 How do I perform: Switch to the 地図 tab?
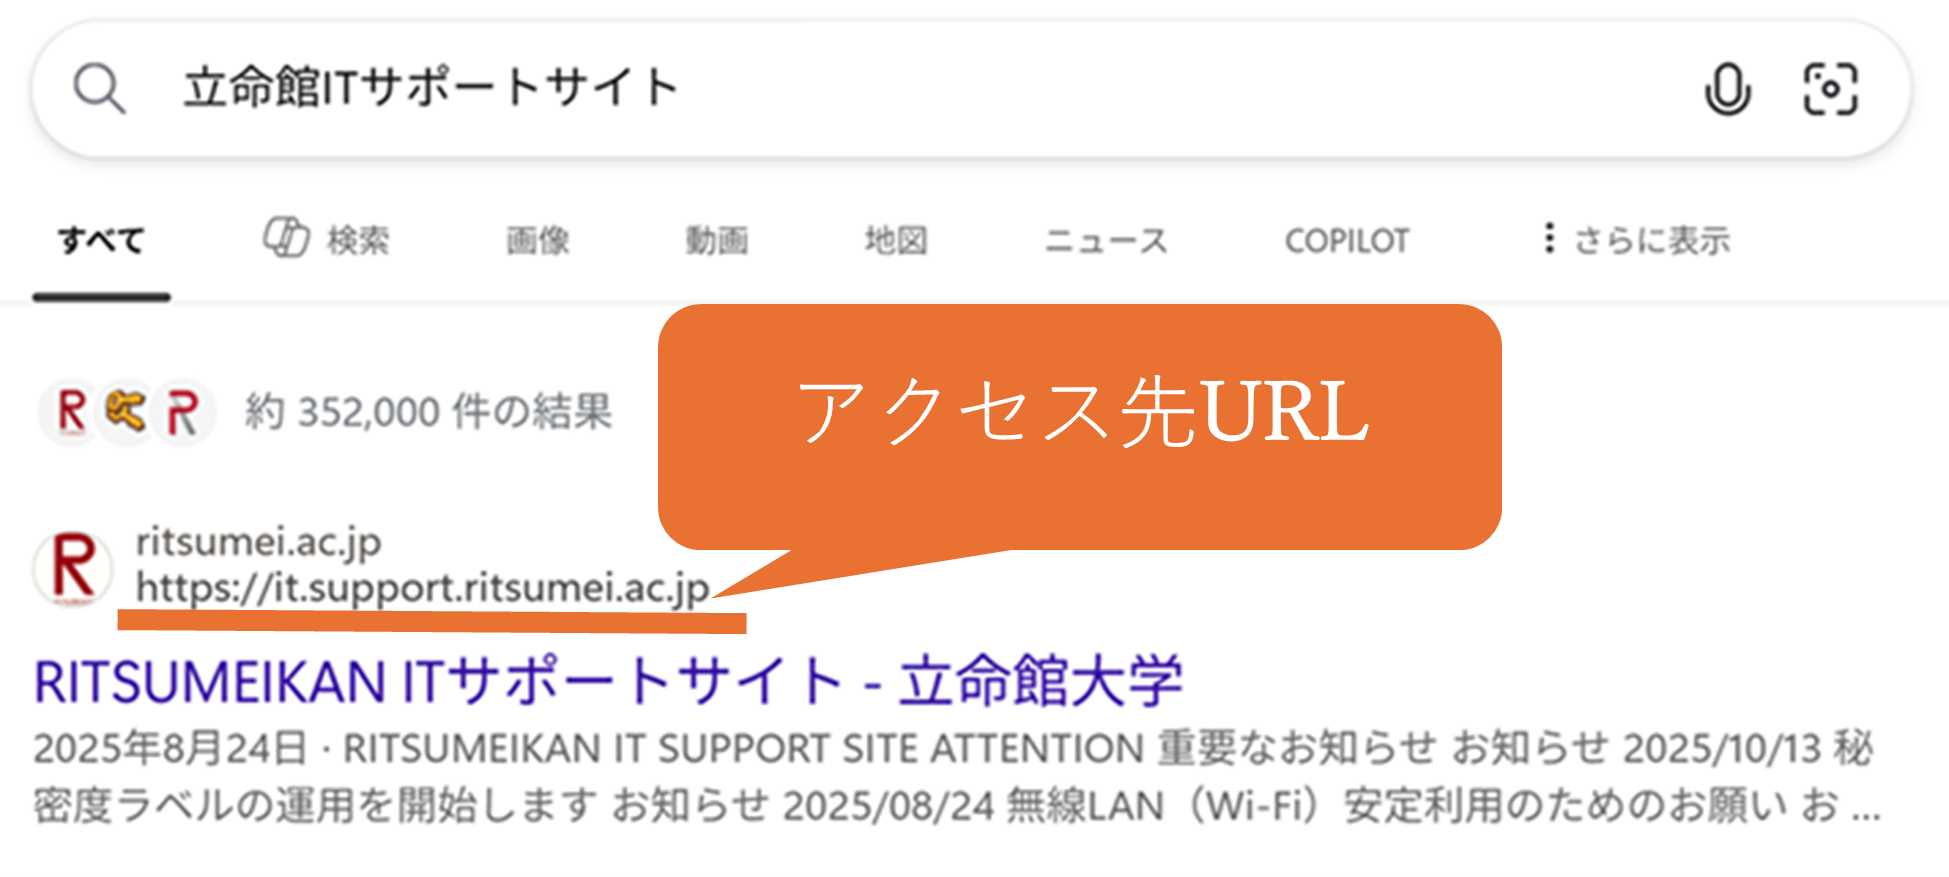point(896,240)
